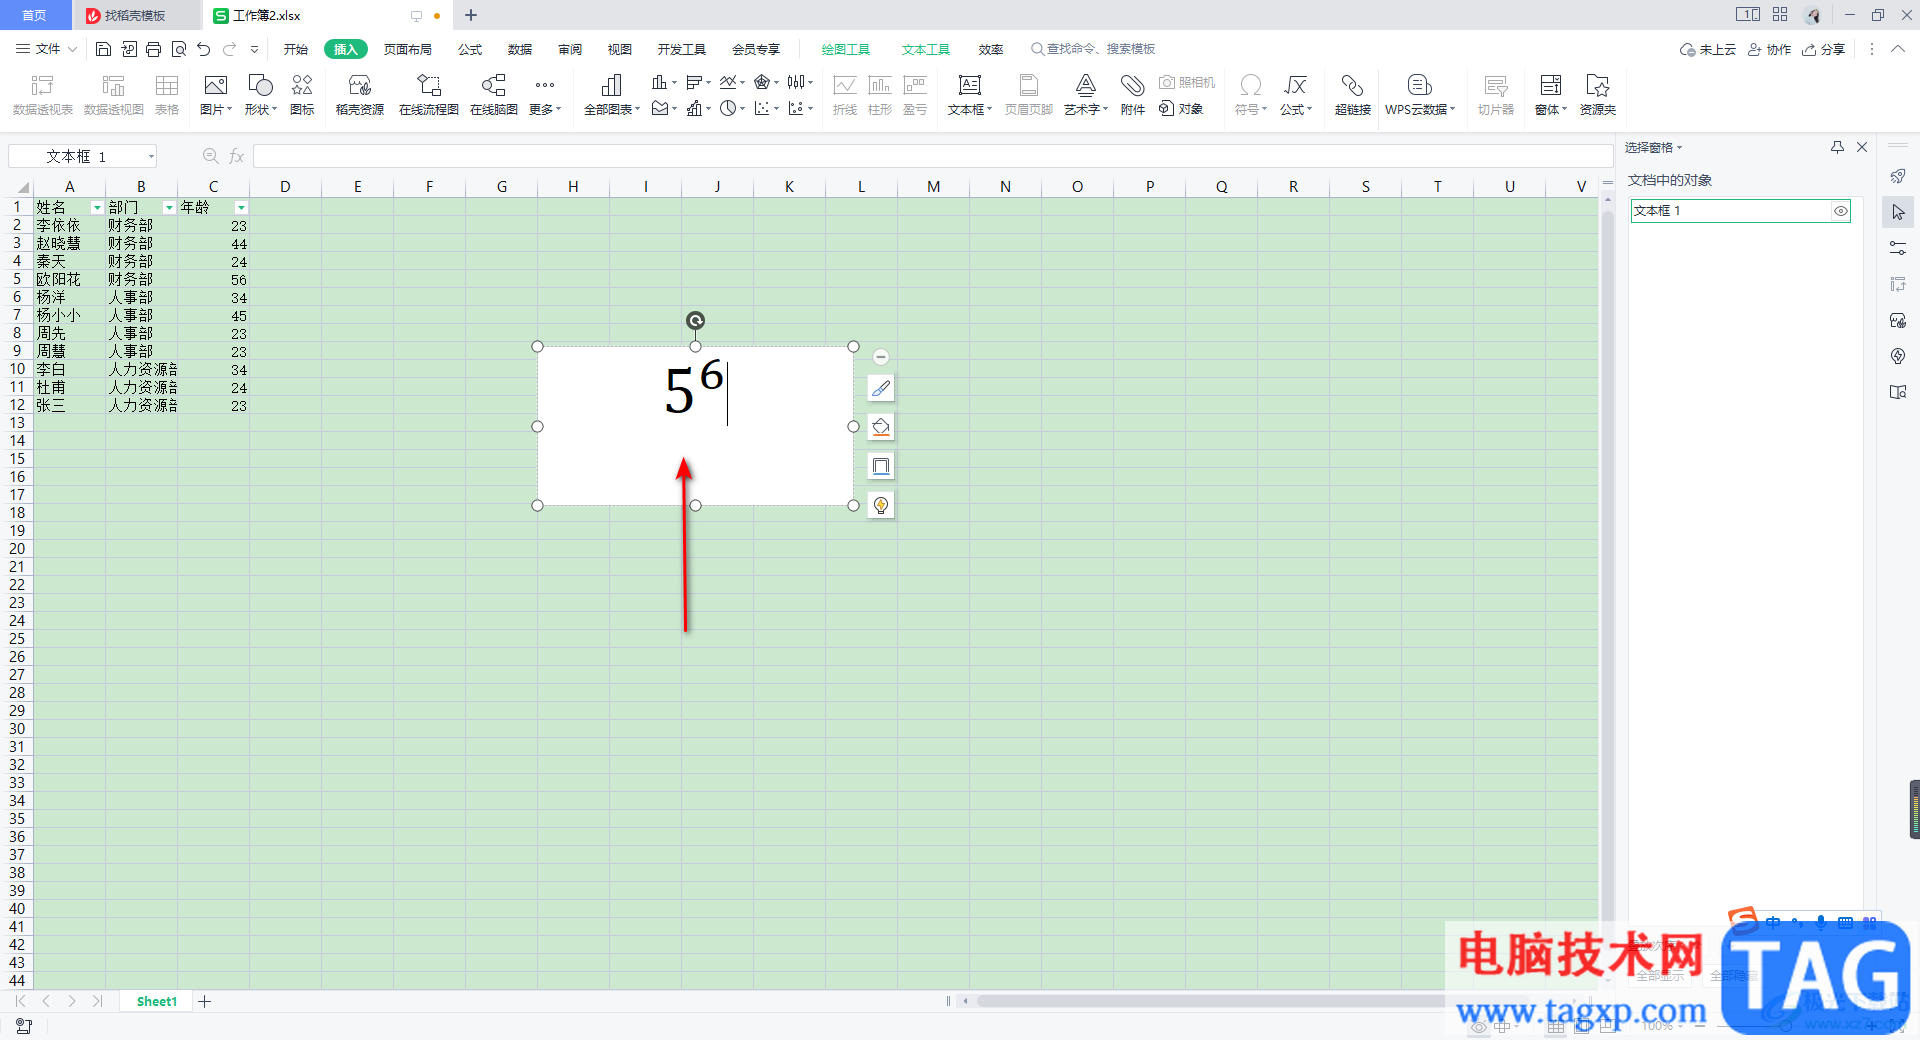Screen dimensions: 1920x1040
Task: Open the resource folder (资源夹) icon
Action: coord(1597,94)
